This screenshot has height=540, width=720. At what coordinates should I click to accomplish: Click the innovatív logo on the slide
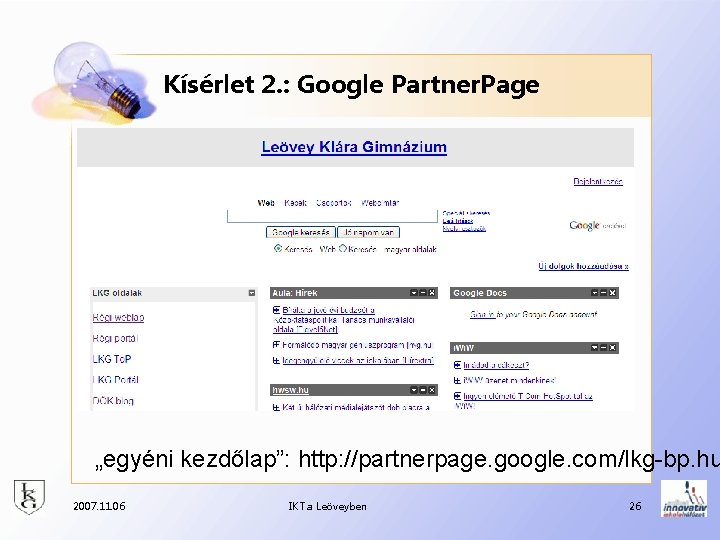pos(684,499)
